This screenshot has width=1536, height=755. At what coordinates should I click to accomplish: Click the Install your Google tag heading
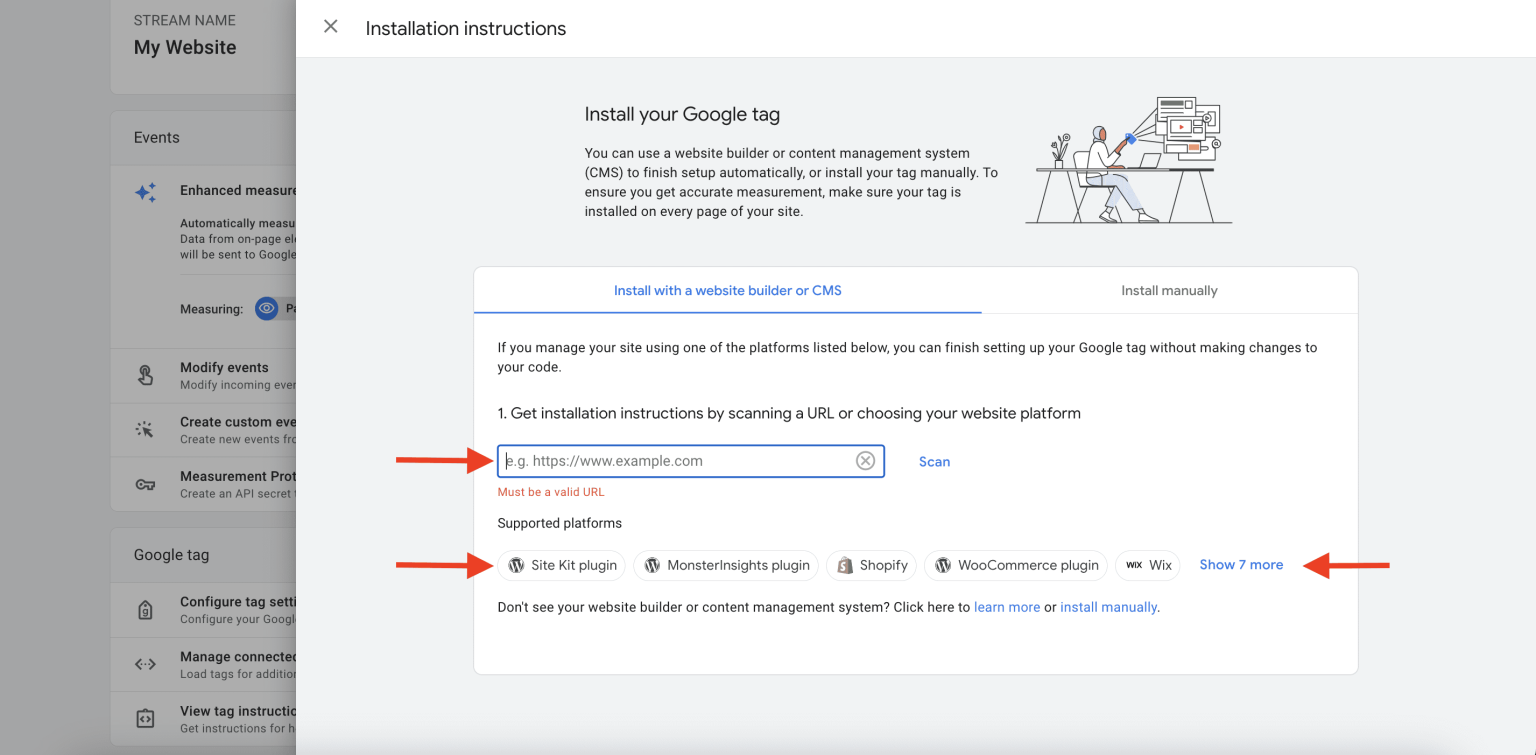click(x=682, y=114)
